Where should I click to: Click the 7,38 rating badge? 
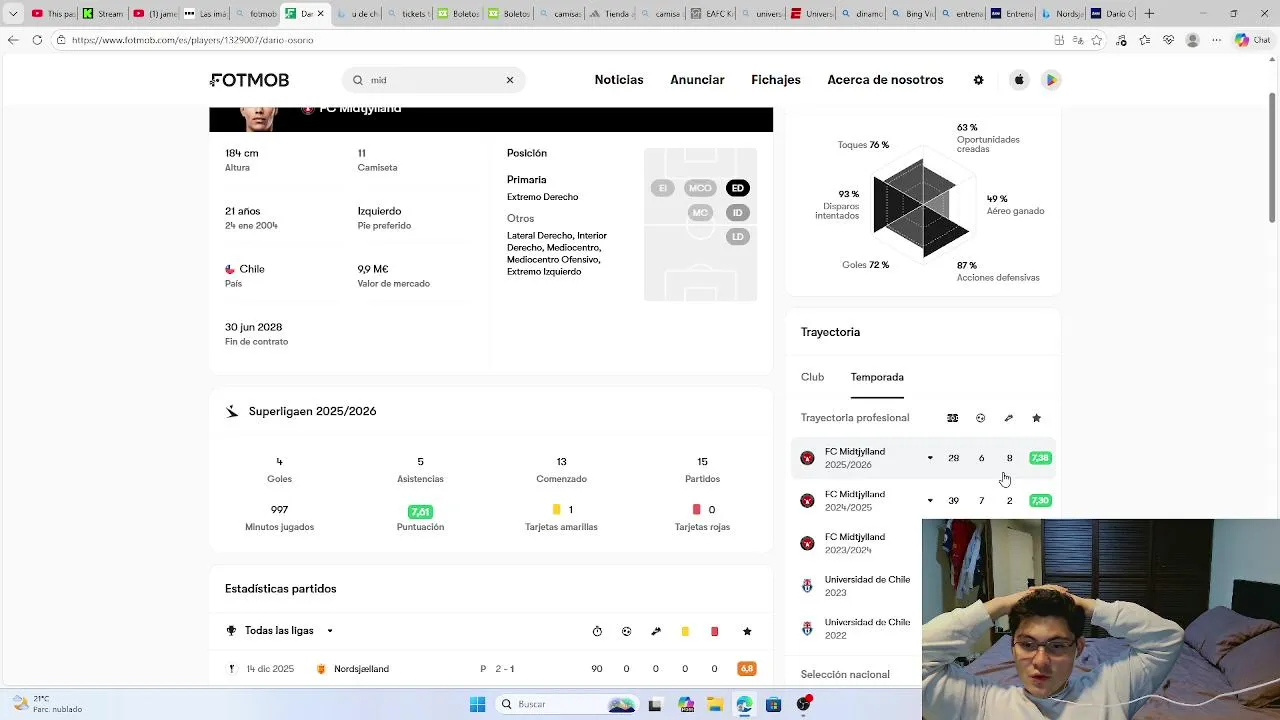tap(1040, 458)
